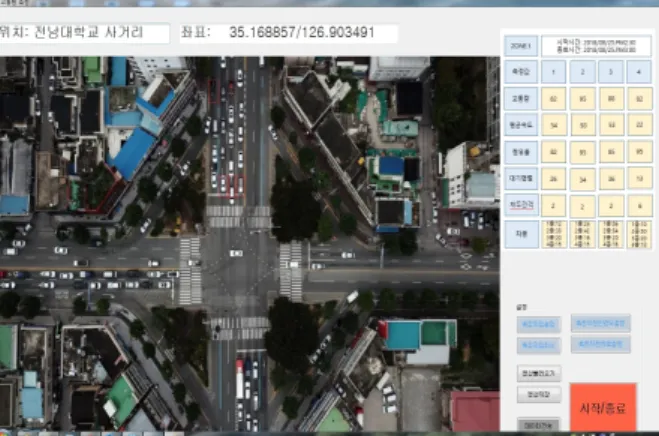The height and width of the screenshot is (436, 659).
Task: Click the 점유율 row label
Action: tap(521, 152)
